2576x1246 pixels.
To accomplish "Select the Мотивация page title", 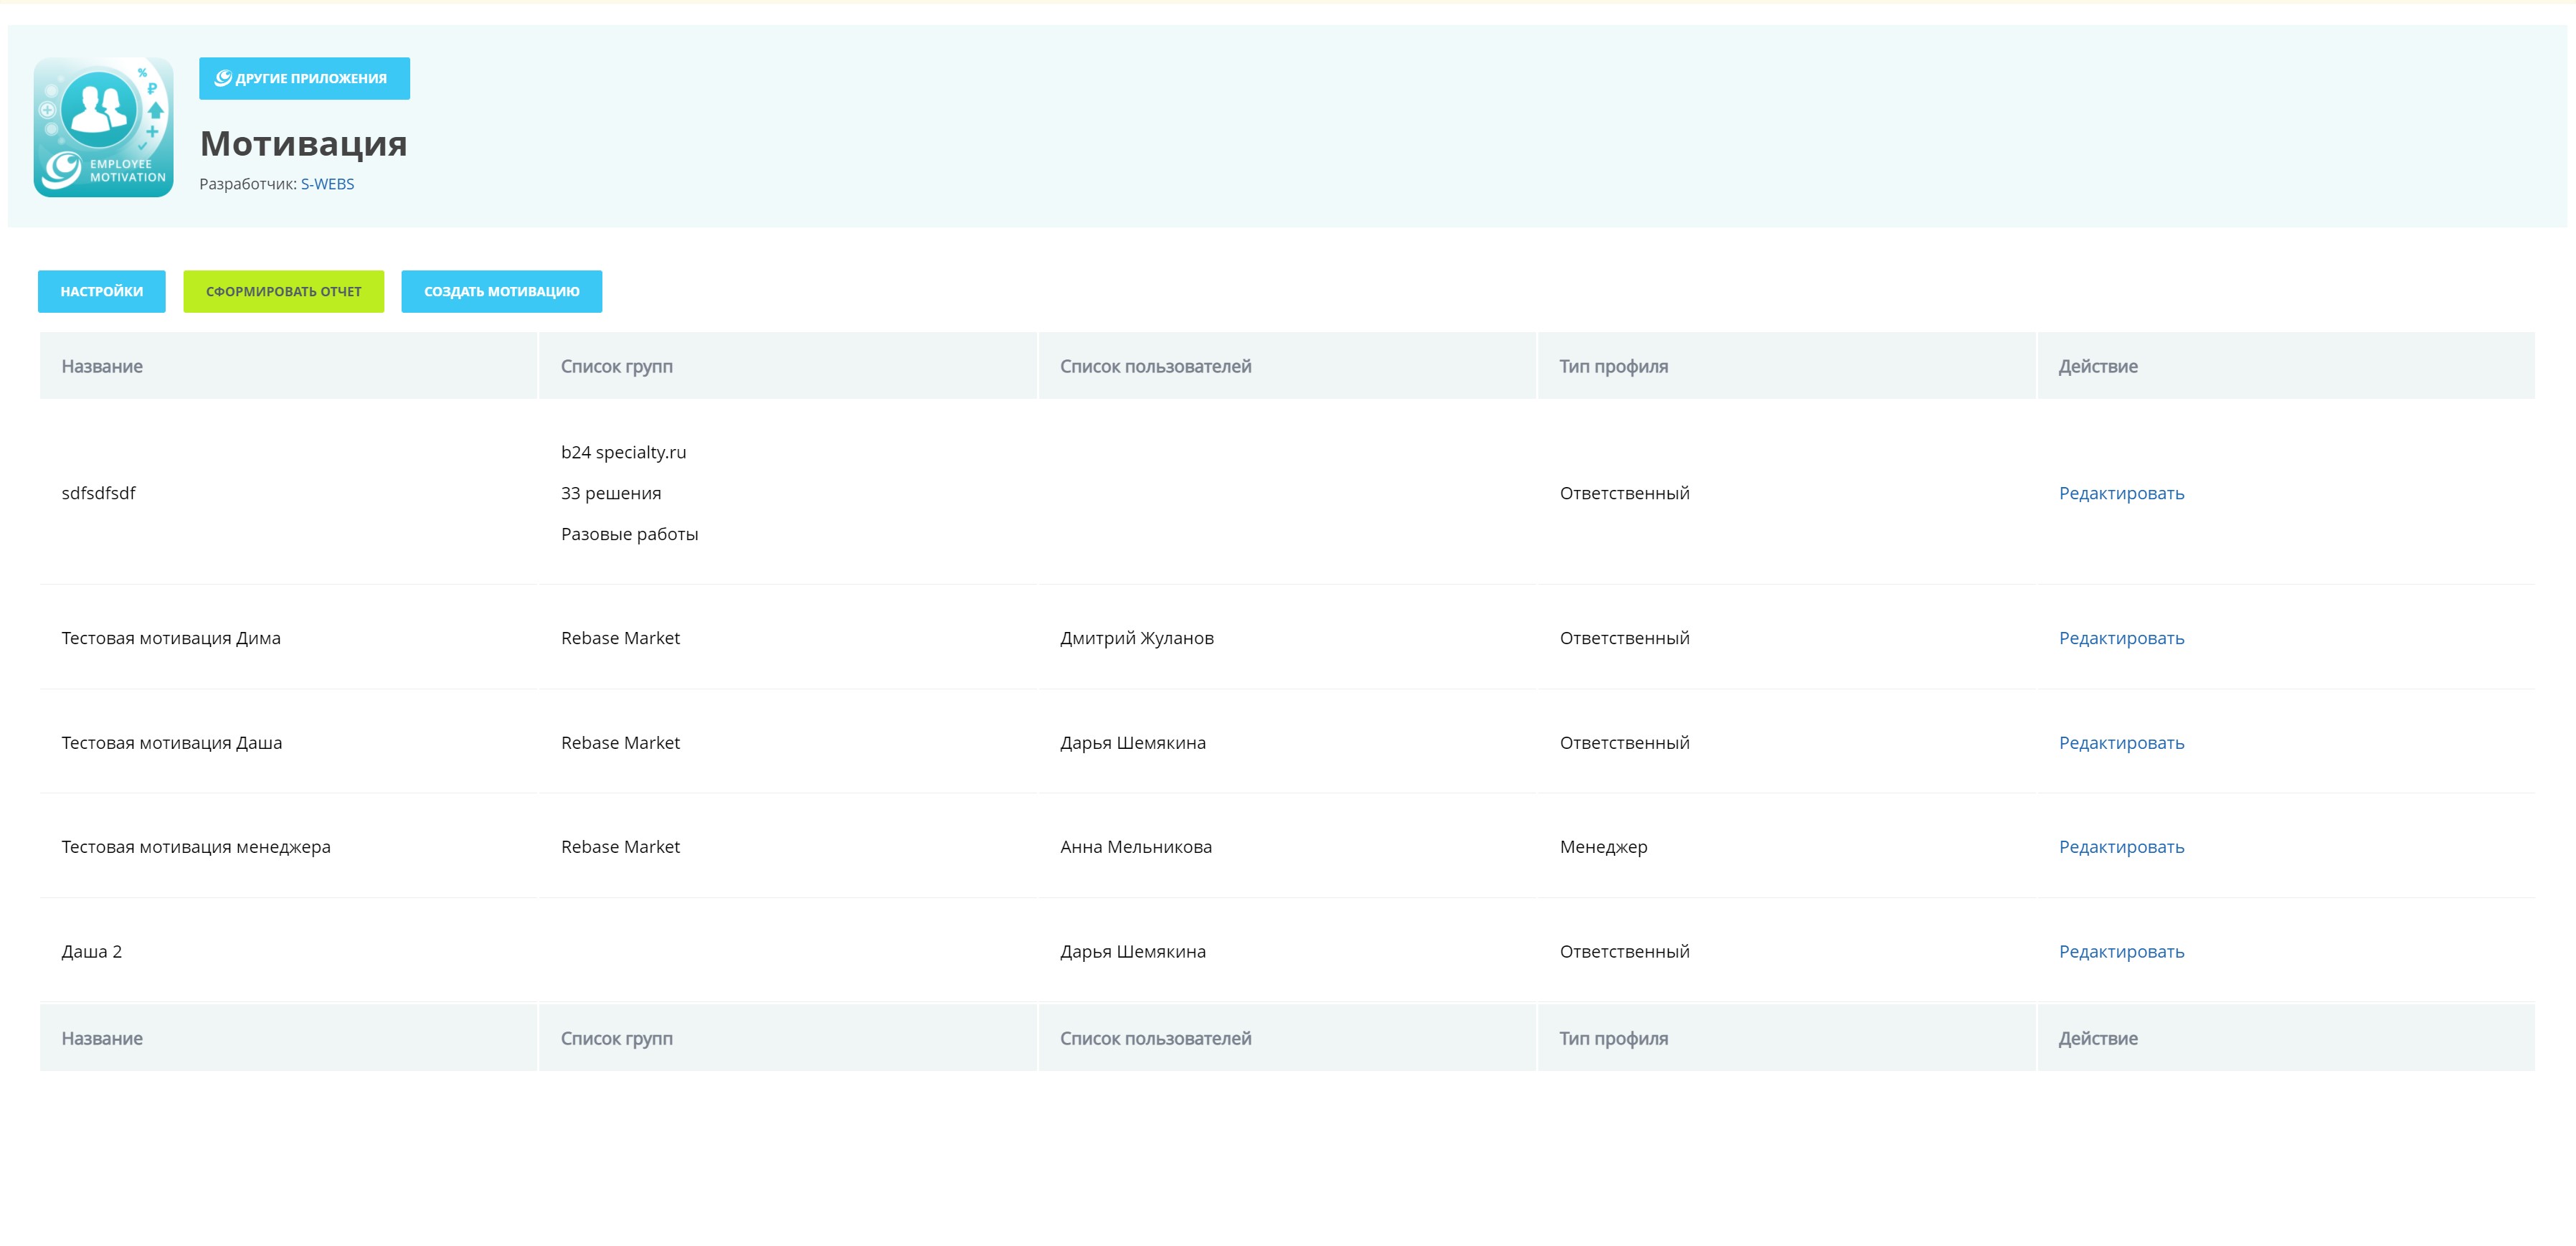I will 303,144.
